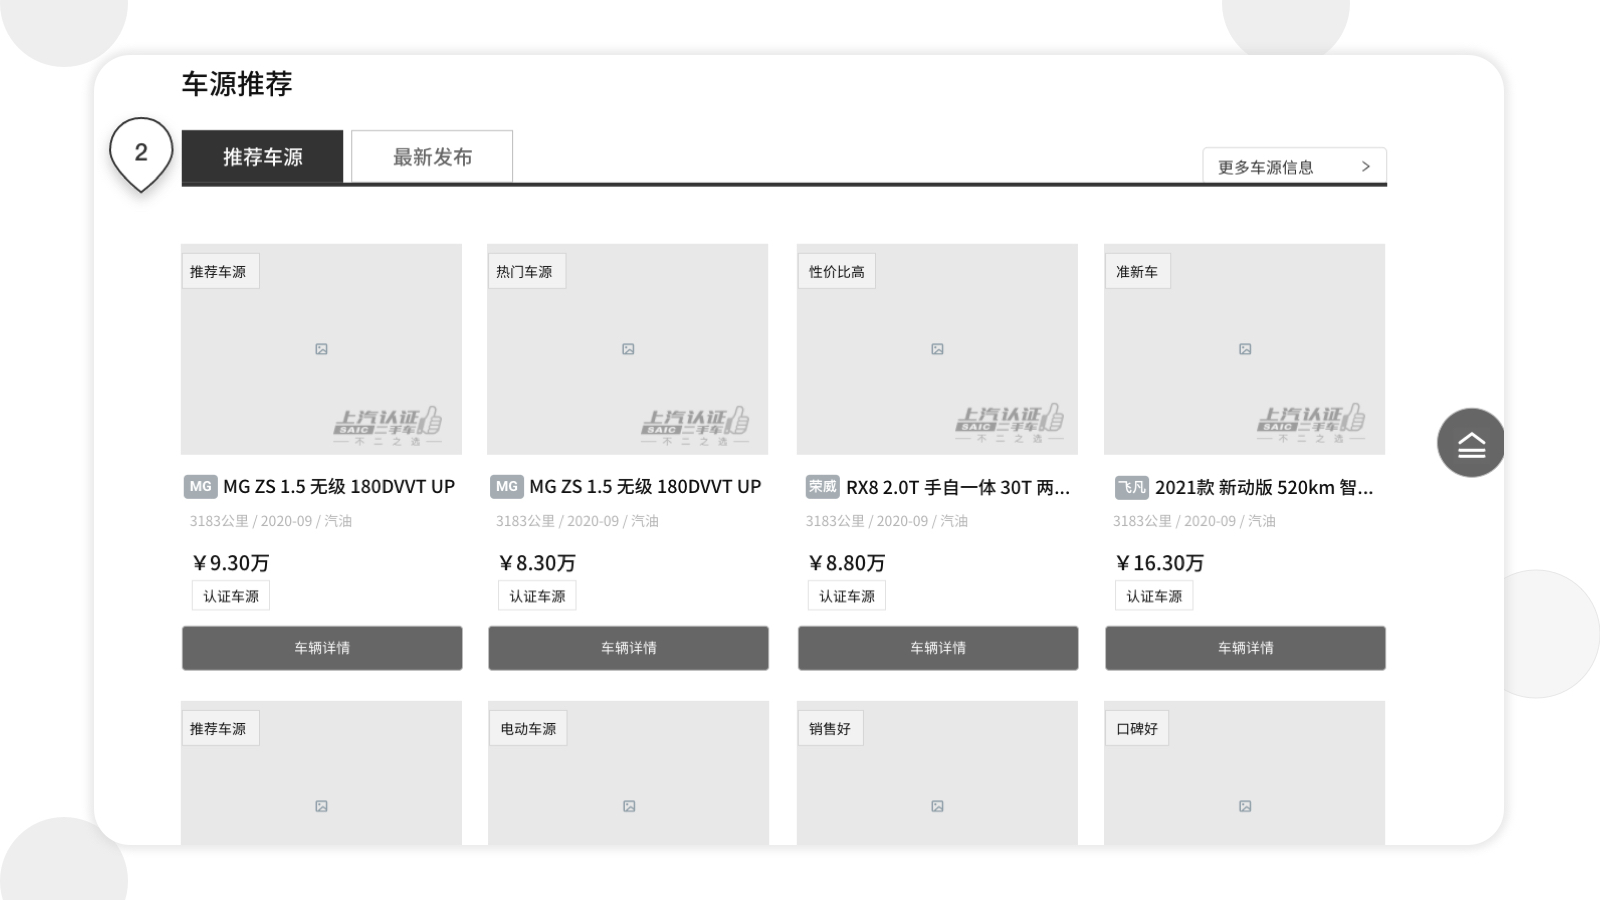Click the 销售好 card image
This screenshot has height=900, width=1600.
937,773
